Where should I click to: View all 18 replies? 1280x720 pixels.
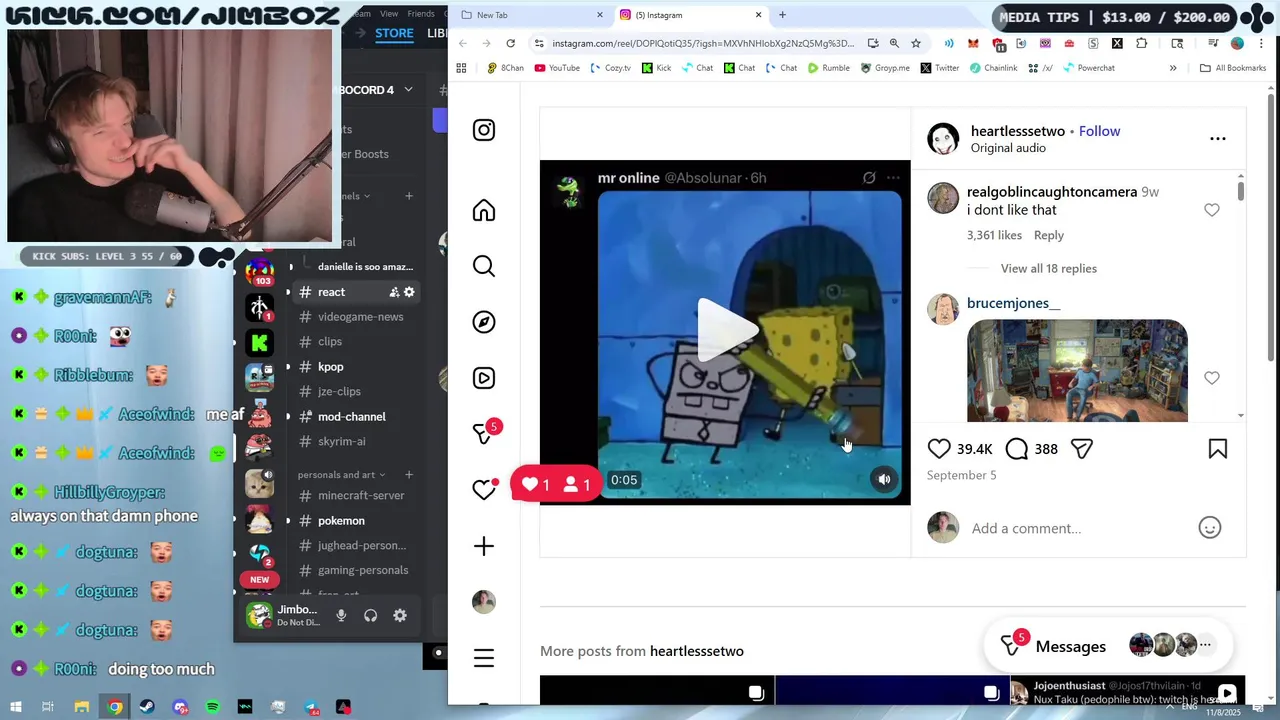[x=1049, y=269]
